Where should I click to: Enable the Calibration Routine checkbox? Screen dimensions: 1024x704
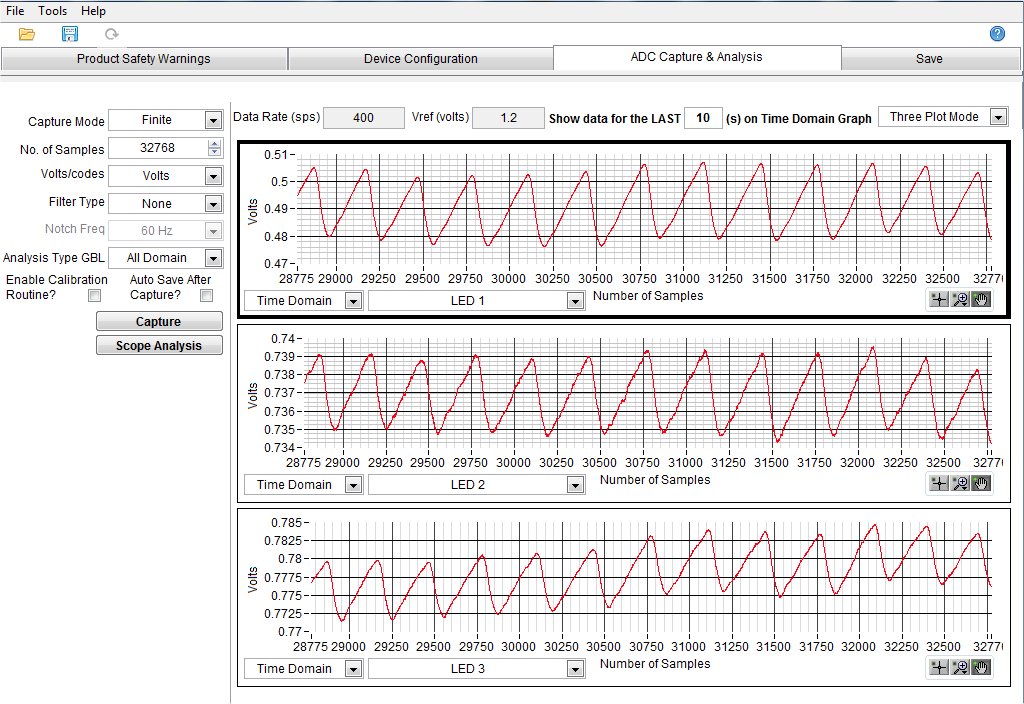94,296
